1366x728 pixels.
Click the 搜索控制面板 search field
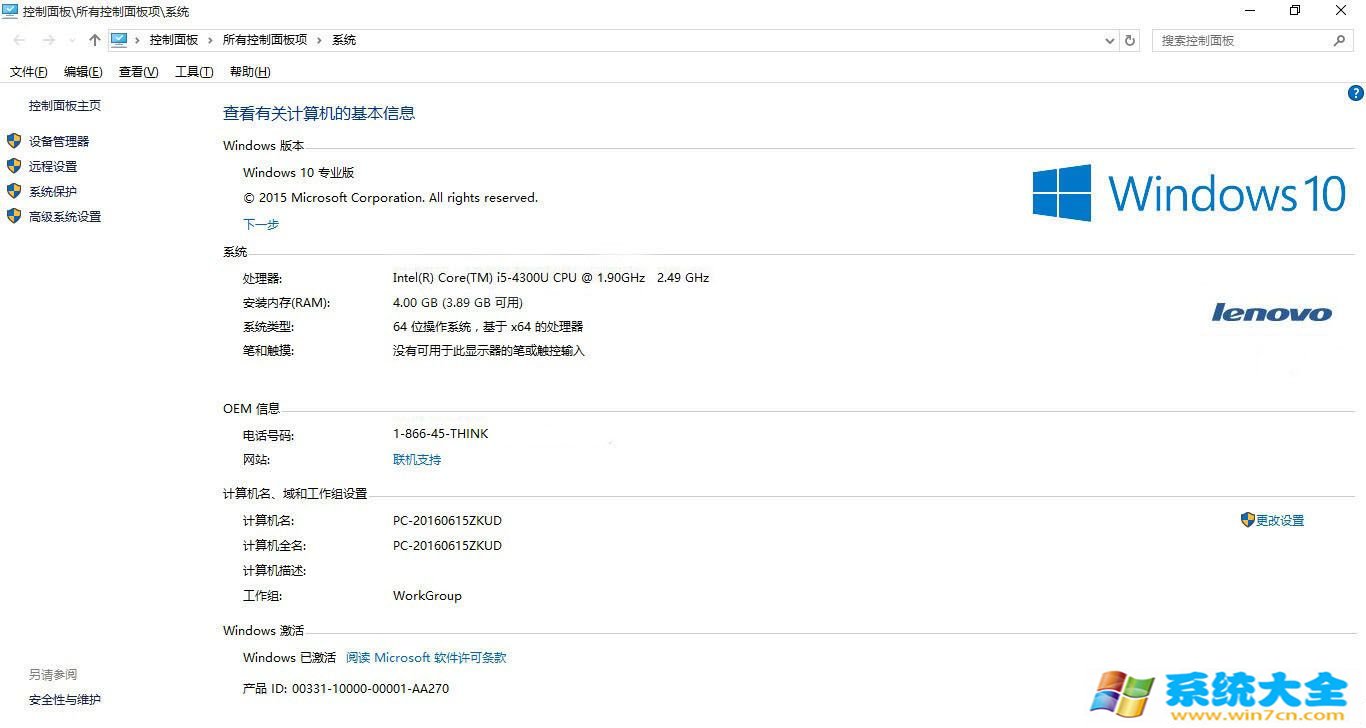[1240, 40]
